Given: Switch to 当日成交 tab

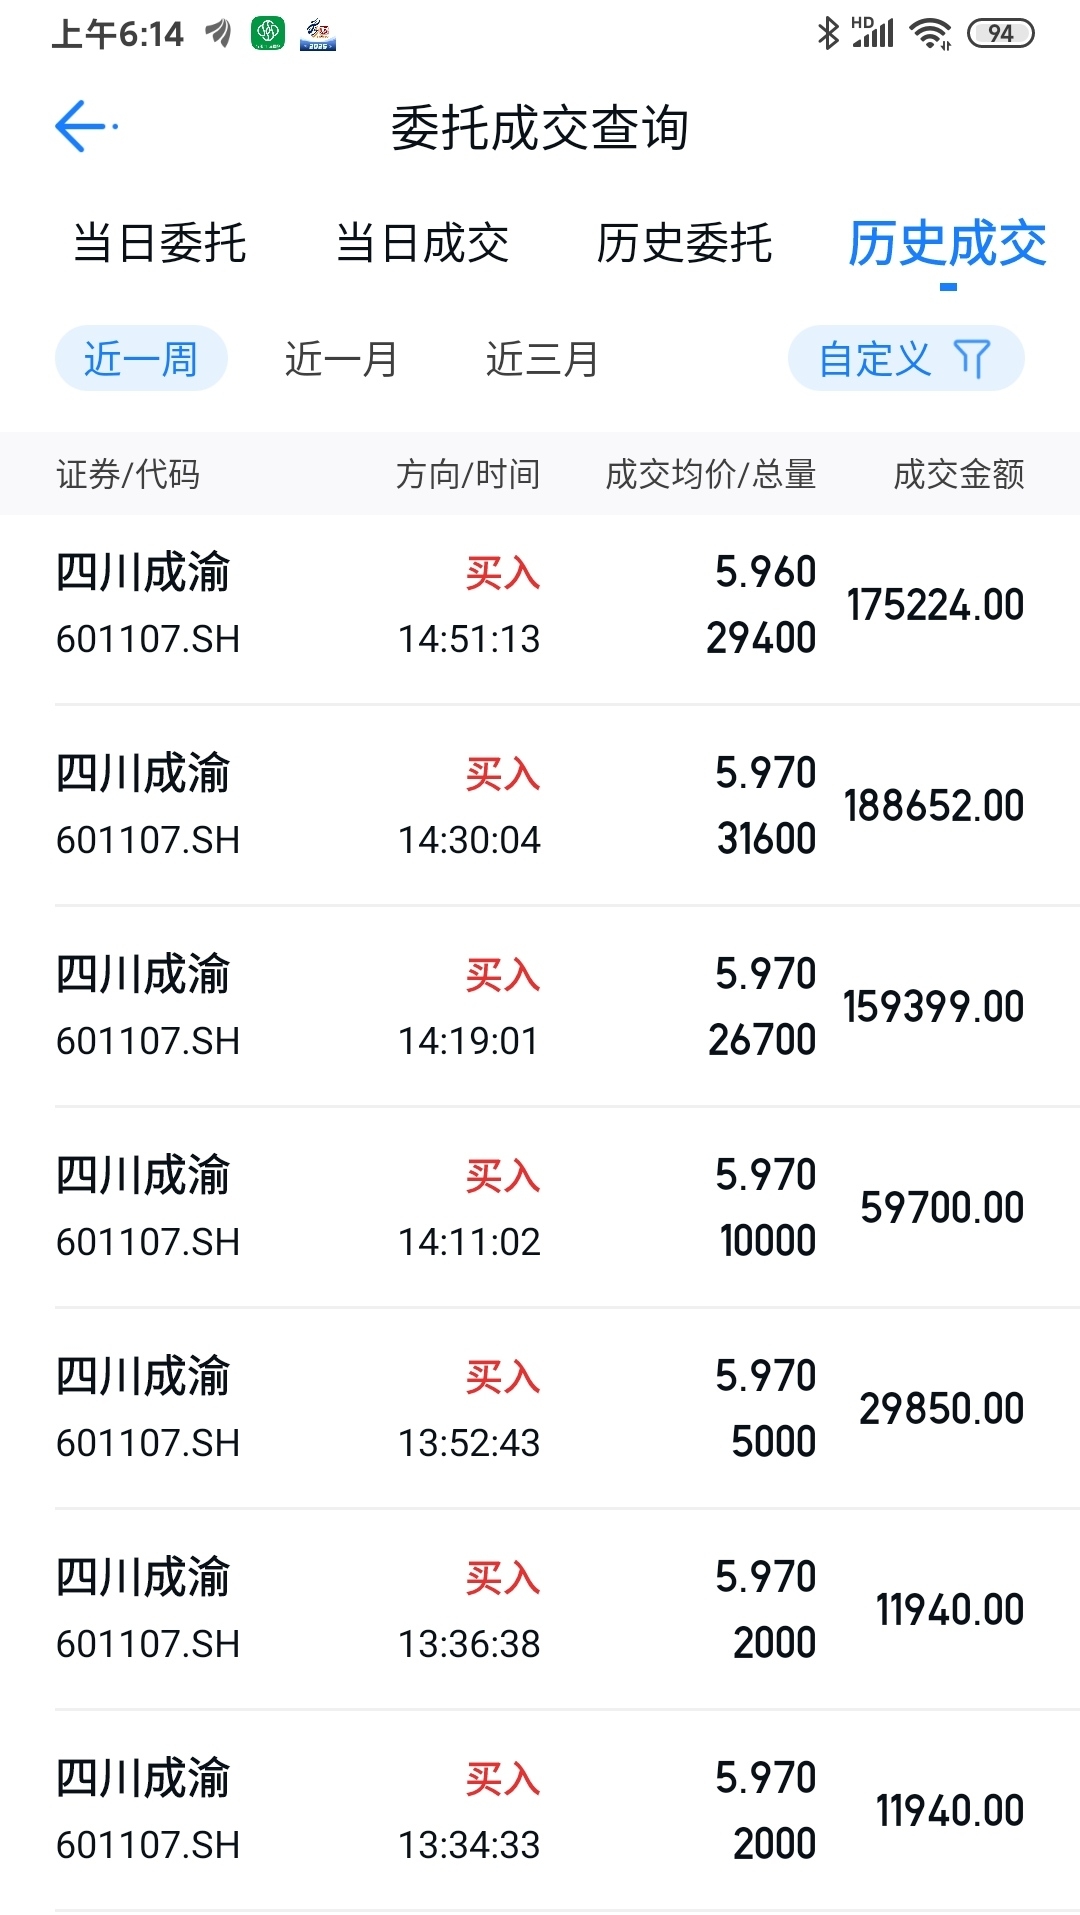Looking at the screenshot, I should point(422,243).
